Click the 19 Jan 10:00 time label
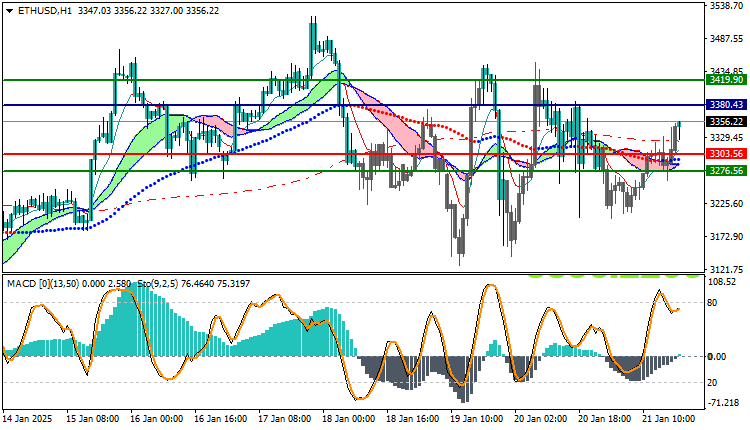 tap(477, 419)
